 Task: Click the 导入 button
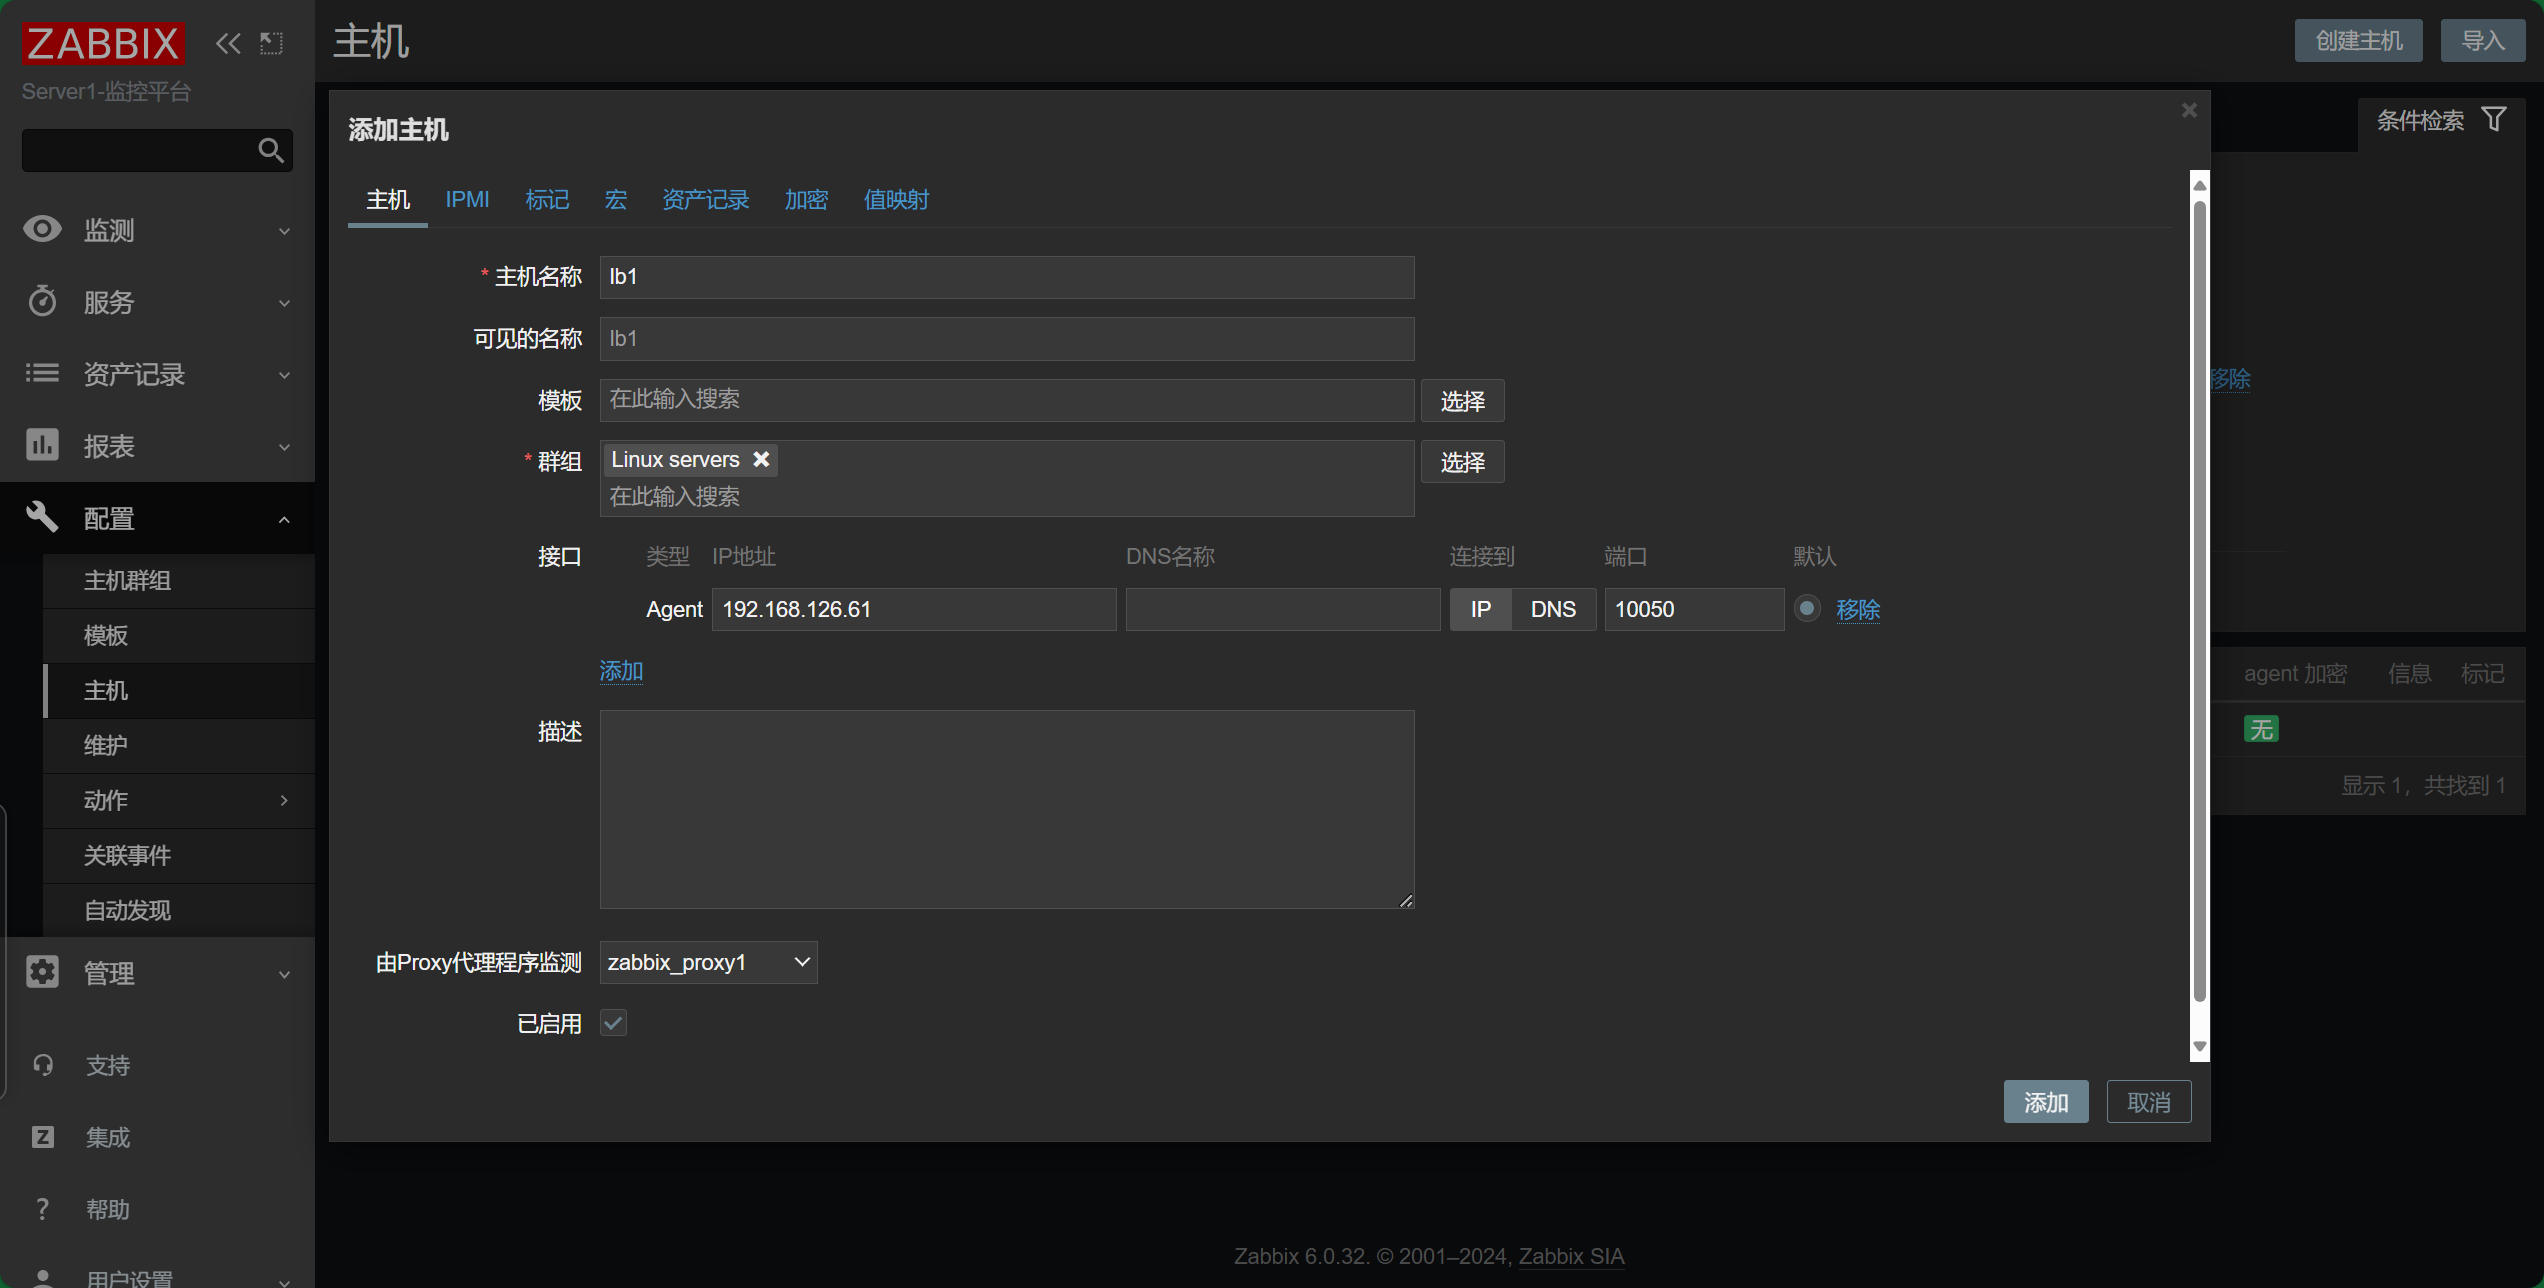tap(2483, 40)
